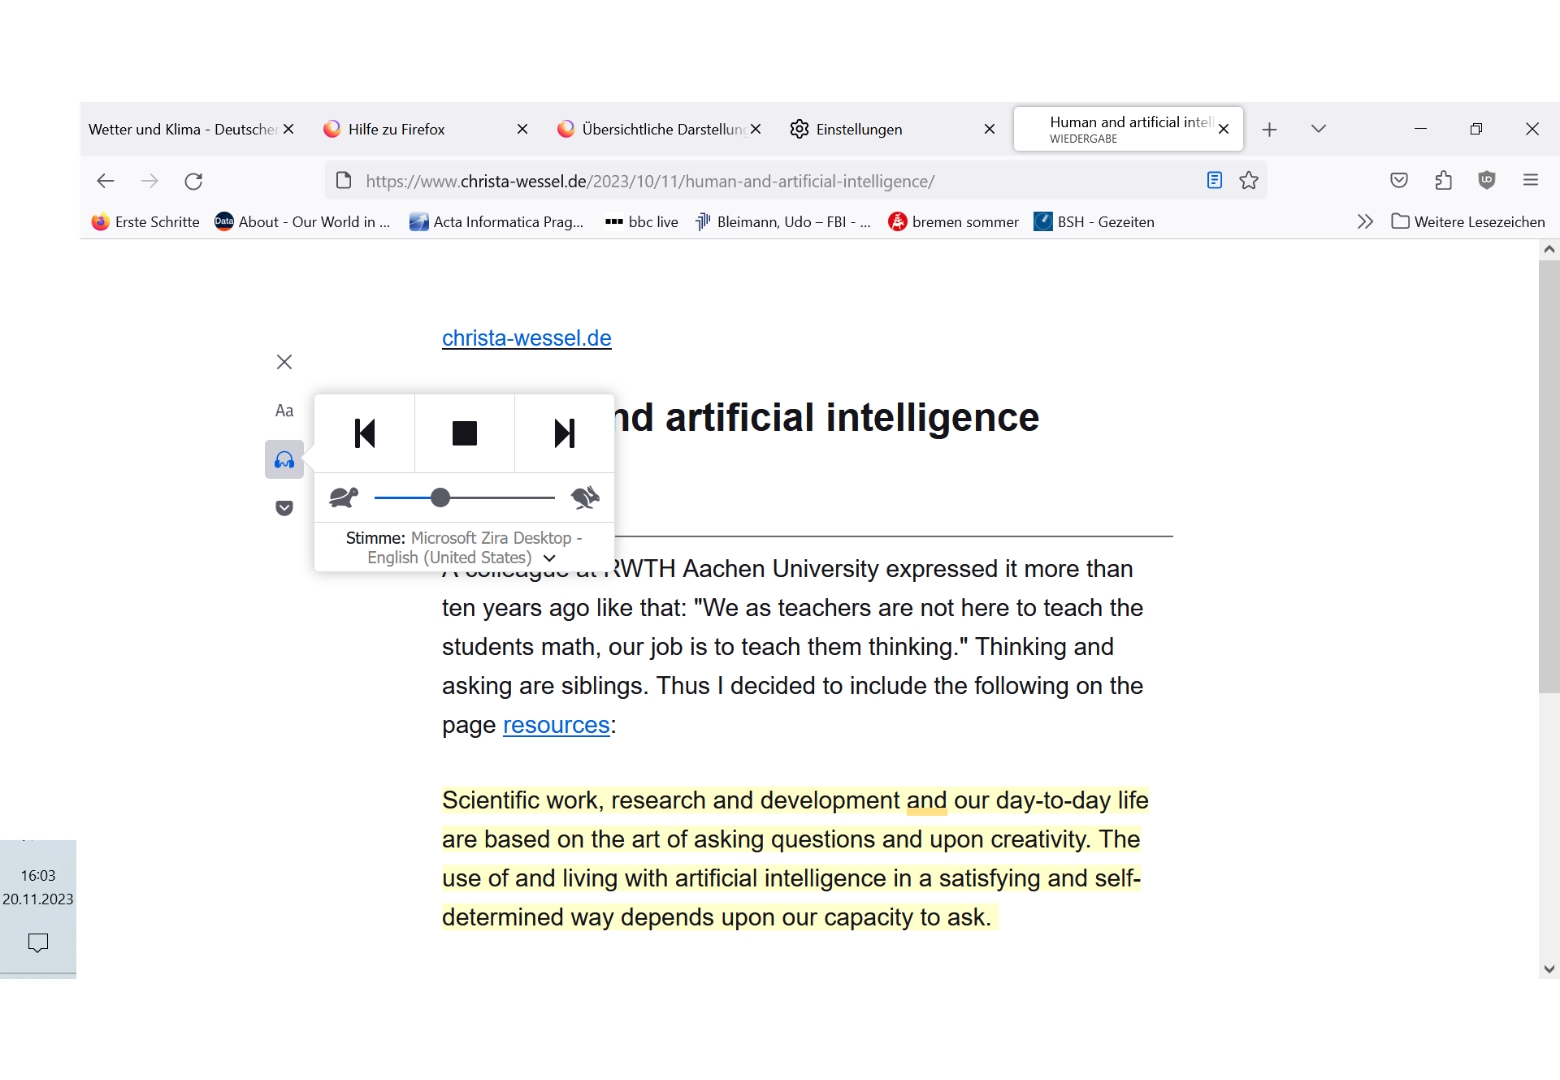Image resolution: width=1560 pixels, height=1080 pixels.
Task: Open the bbc live bookmark
Action: [x=642, y=222]
